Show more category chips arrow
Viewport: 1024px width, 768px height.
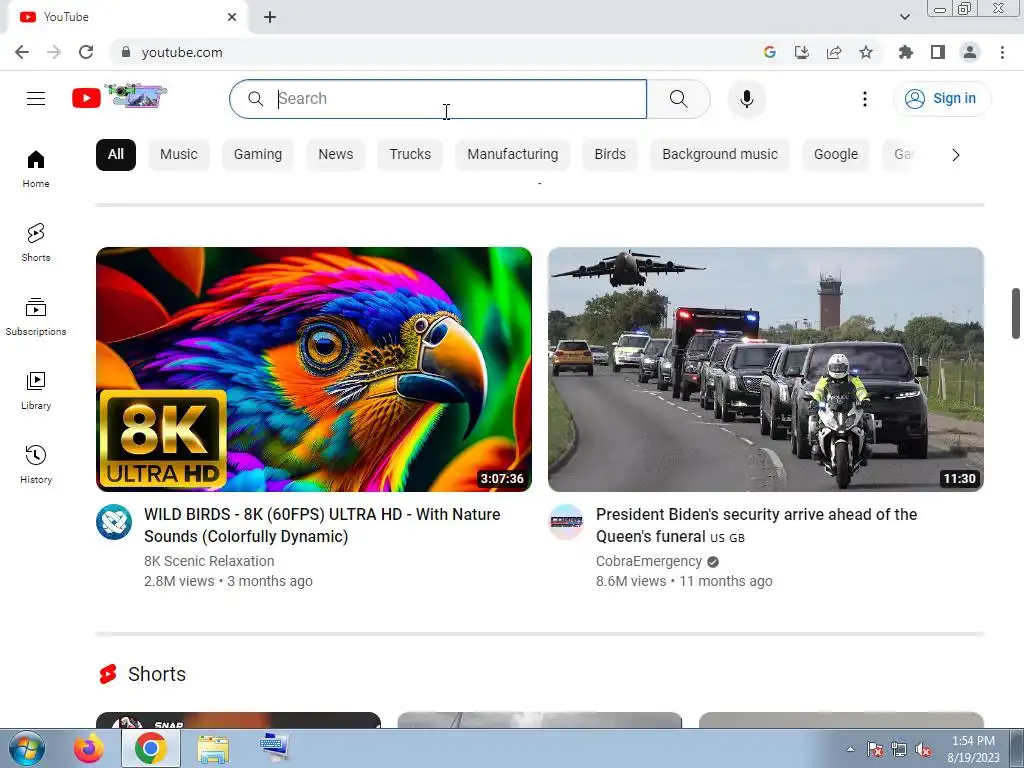point(955,155)
